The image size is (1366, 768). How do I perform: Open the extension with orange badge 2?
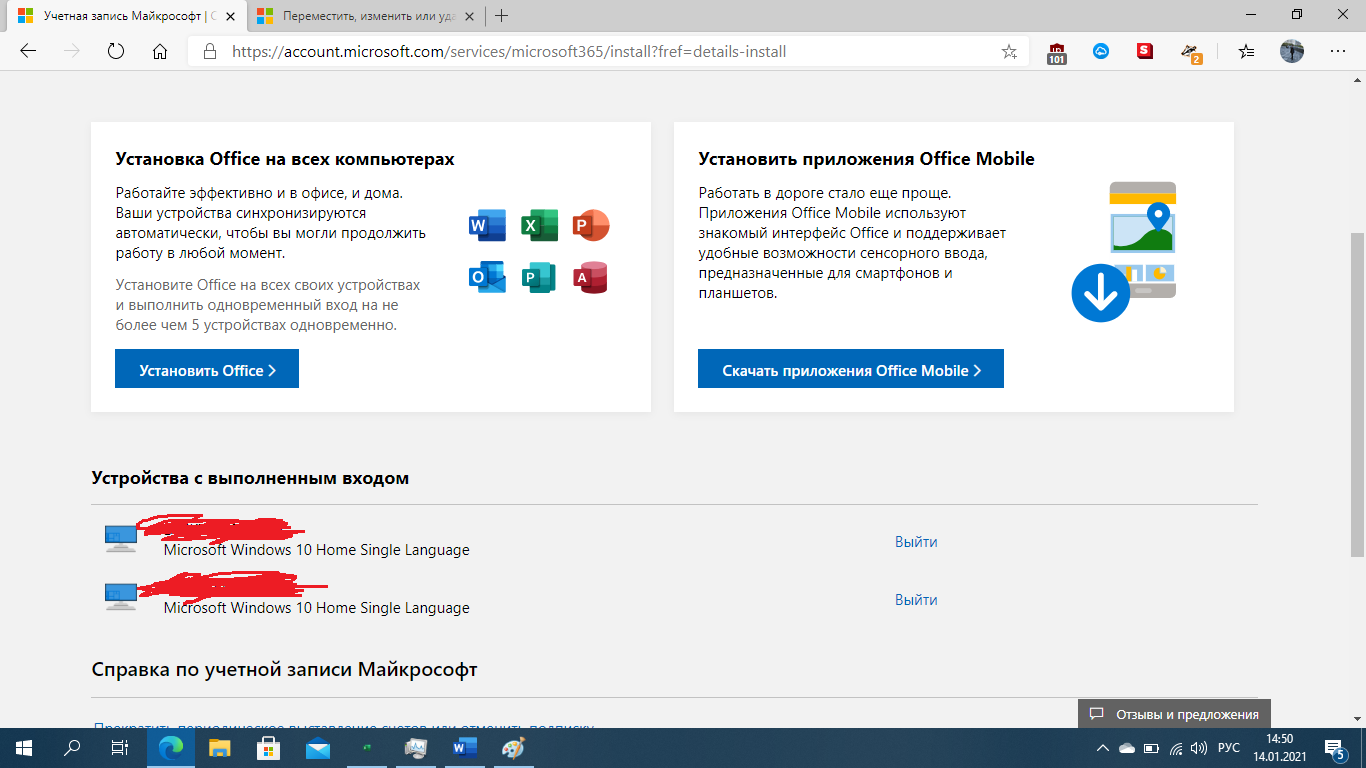[1190, 52]
